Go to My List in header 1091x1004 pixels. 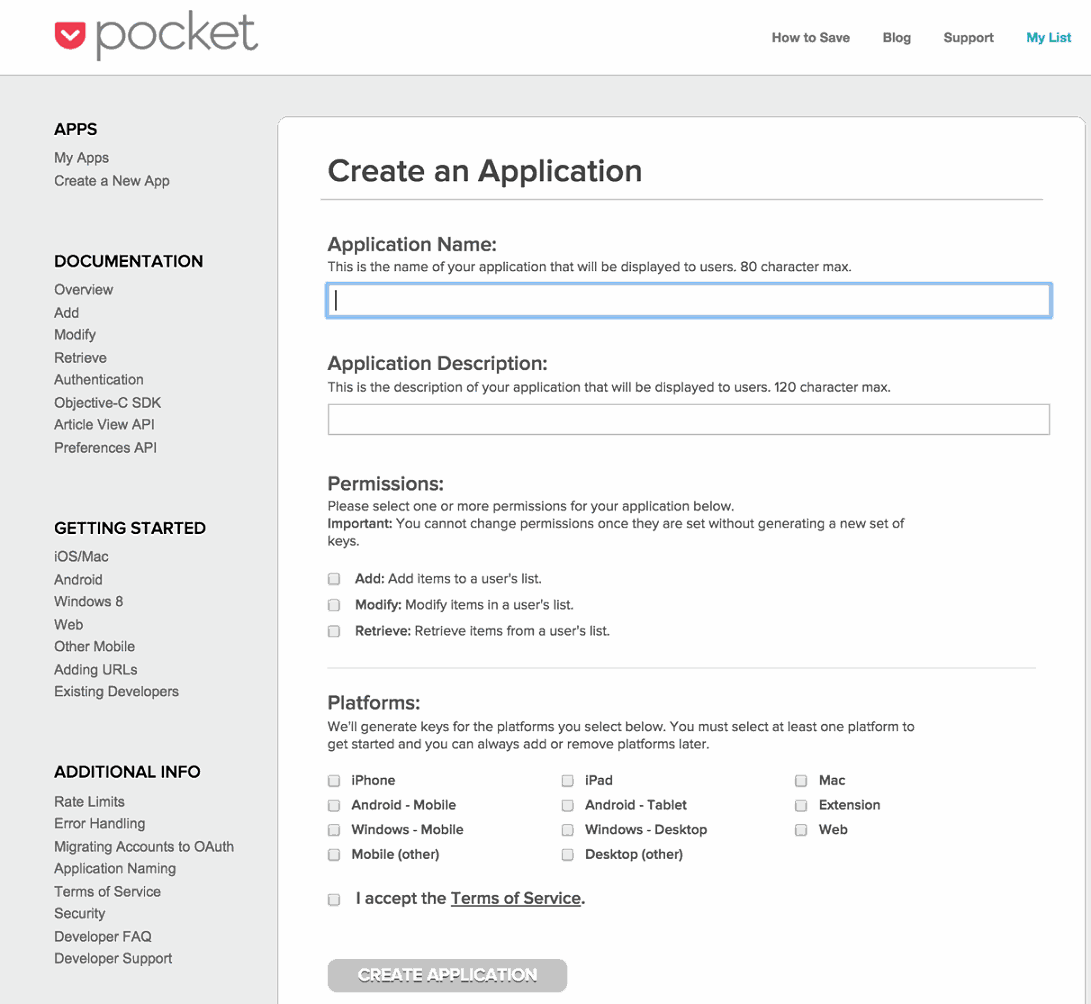[1048, 38]
